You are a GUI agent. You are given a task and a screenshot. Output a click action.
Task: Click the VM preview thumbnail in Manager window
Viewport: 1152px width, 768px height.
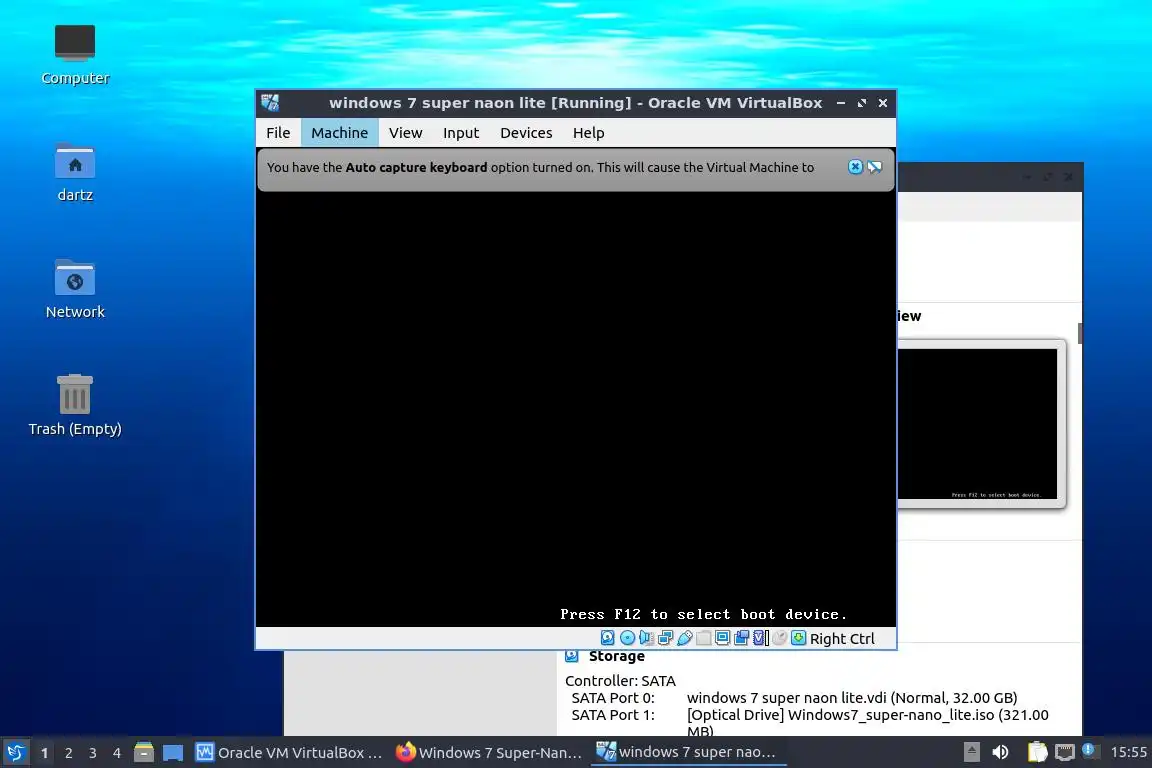(x=977, y=423)
